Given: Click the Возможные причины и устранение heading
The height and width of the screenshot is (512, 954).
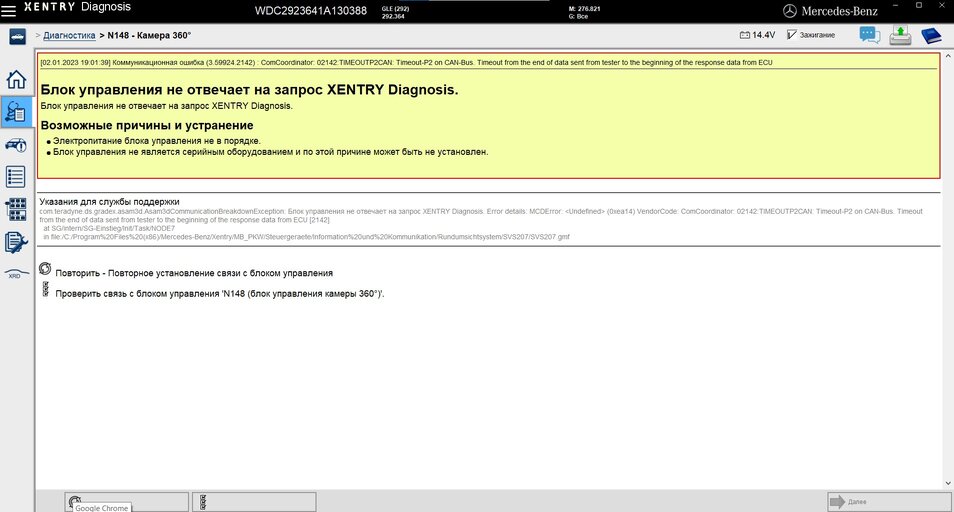Looking at the screenshot, I should 147,125.
